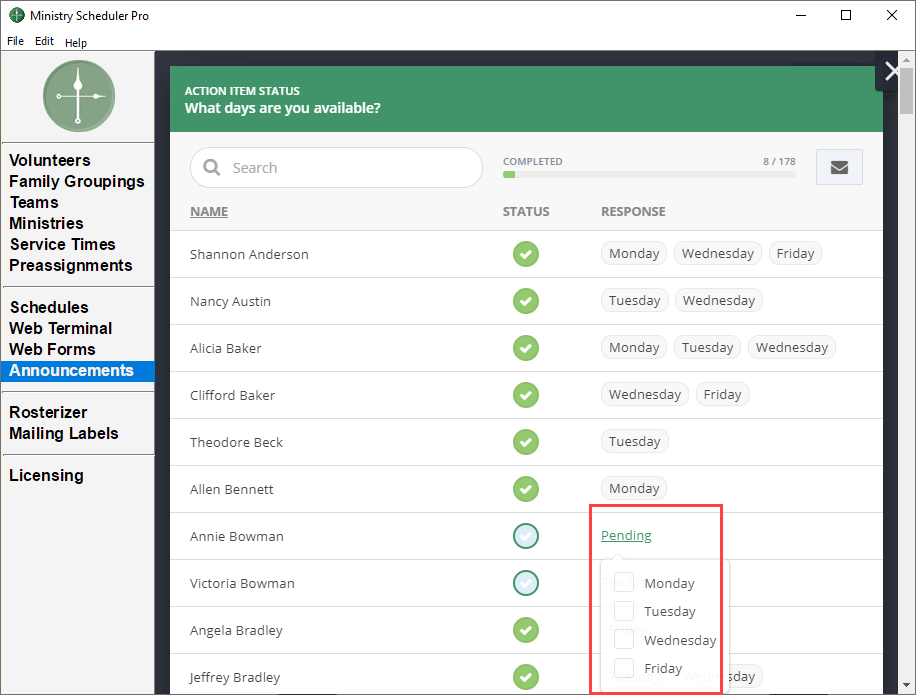
Task: Open Family Groupings in sidebar
Action: click(x=77, y=182)
